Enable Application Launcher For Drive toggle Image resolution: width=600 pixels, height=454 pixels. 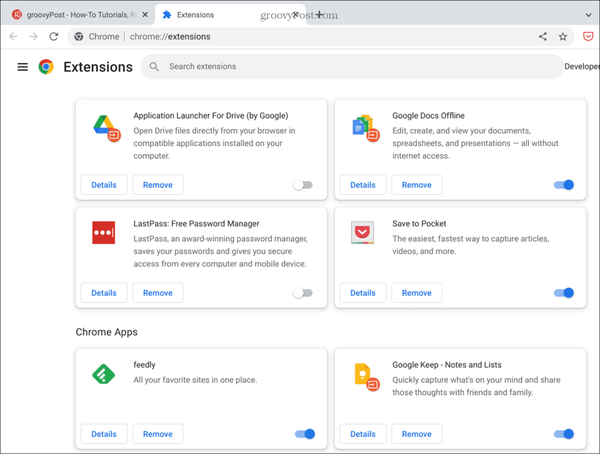click(303, 185)
